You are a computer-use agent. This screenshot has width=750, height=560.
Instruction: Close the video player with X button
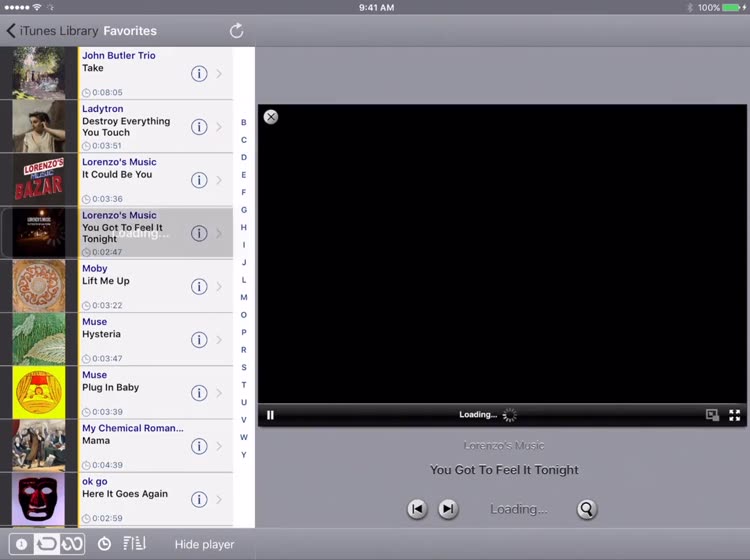coord(271,117)
